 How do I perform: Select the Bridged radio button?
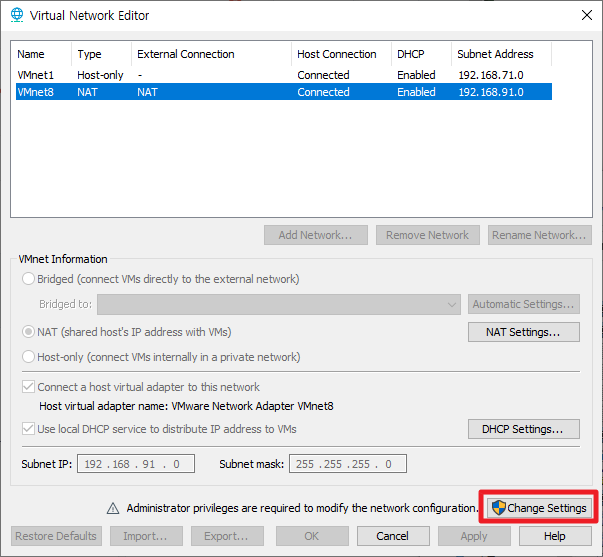(28, 279)
